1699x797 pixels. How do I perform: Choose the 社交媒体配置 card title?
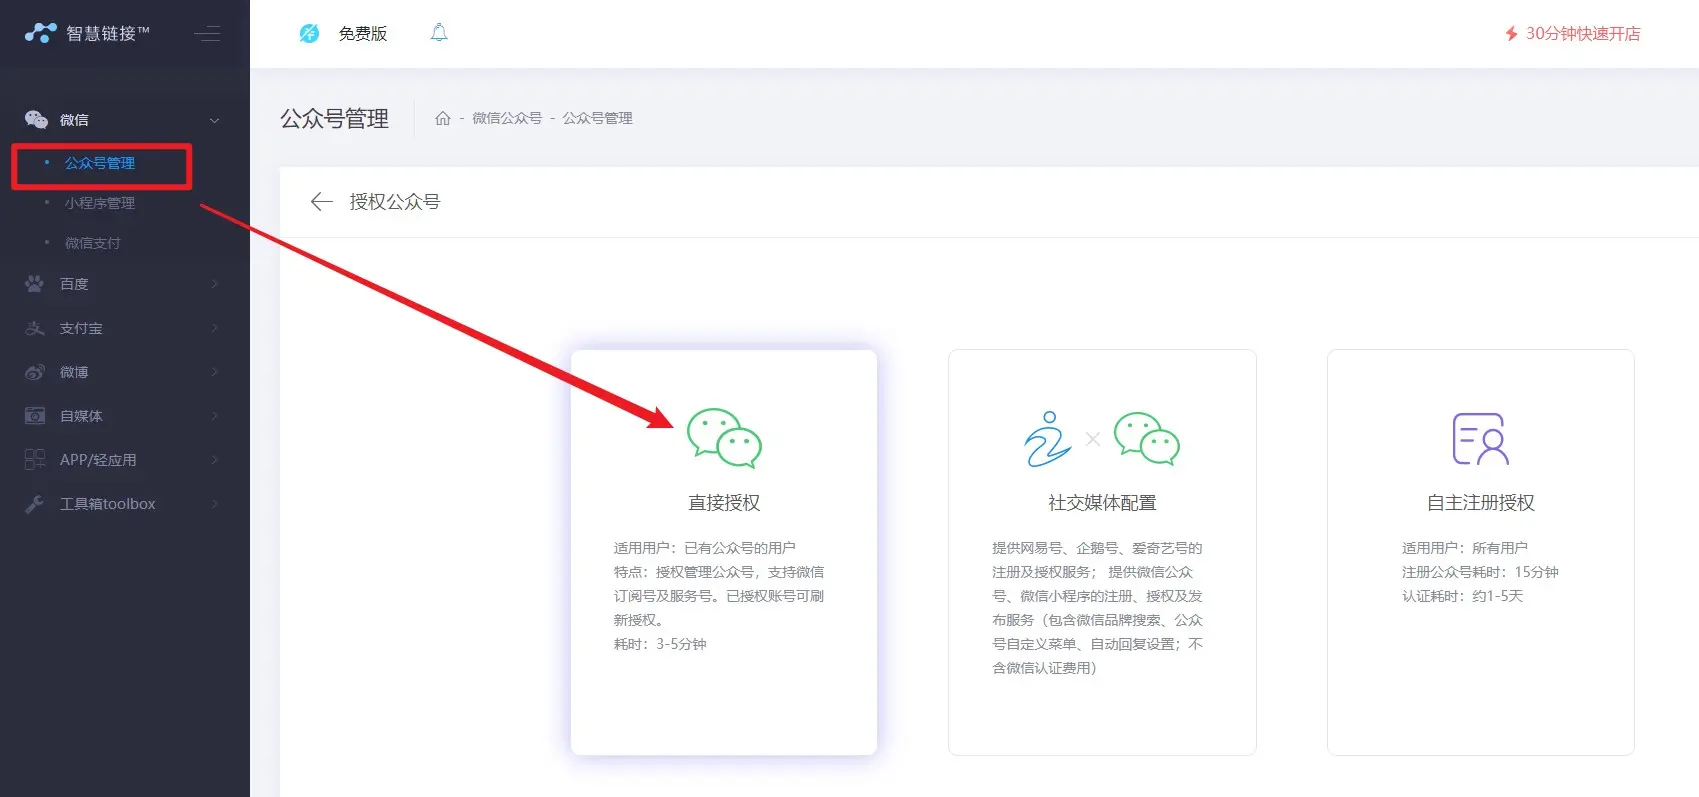click(x=1102, y=503)
